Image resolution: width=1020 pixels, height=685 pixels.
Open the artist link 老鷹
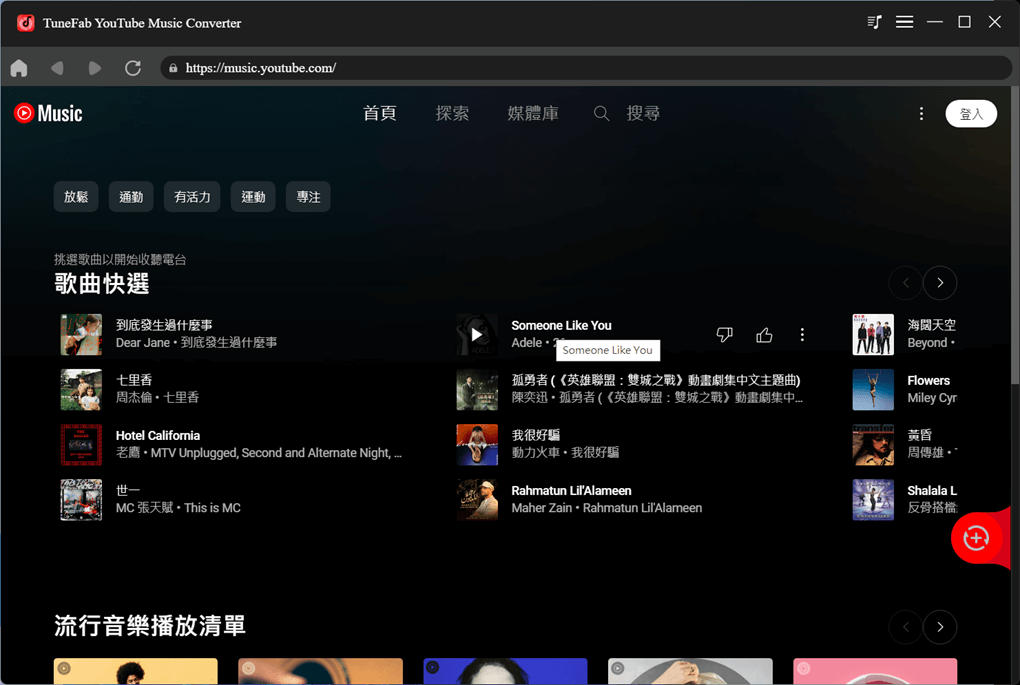[x=128, y=453]
